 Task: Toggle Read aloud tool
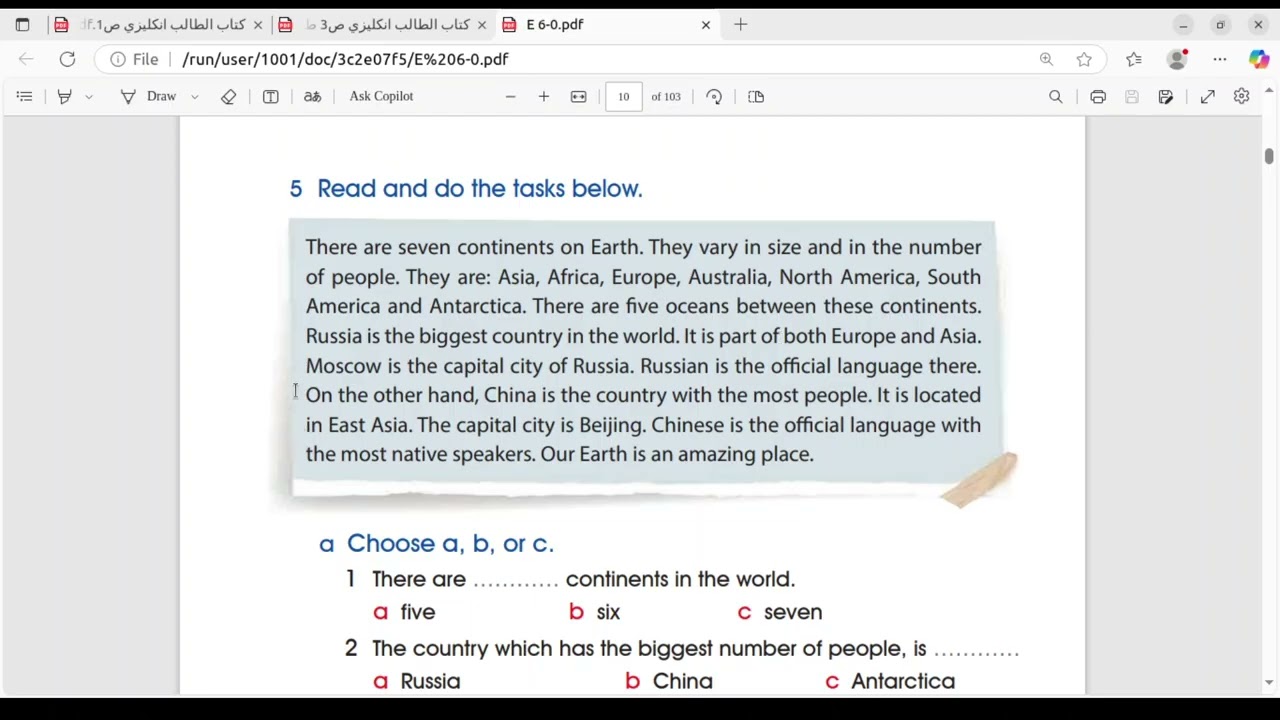[312, 96]
